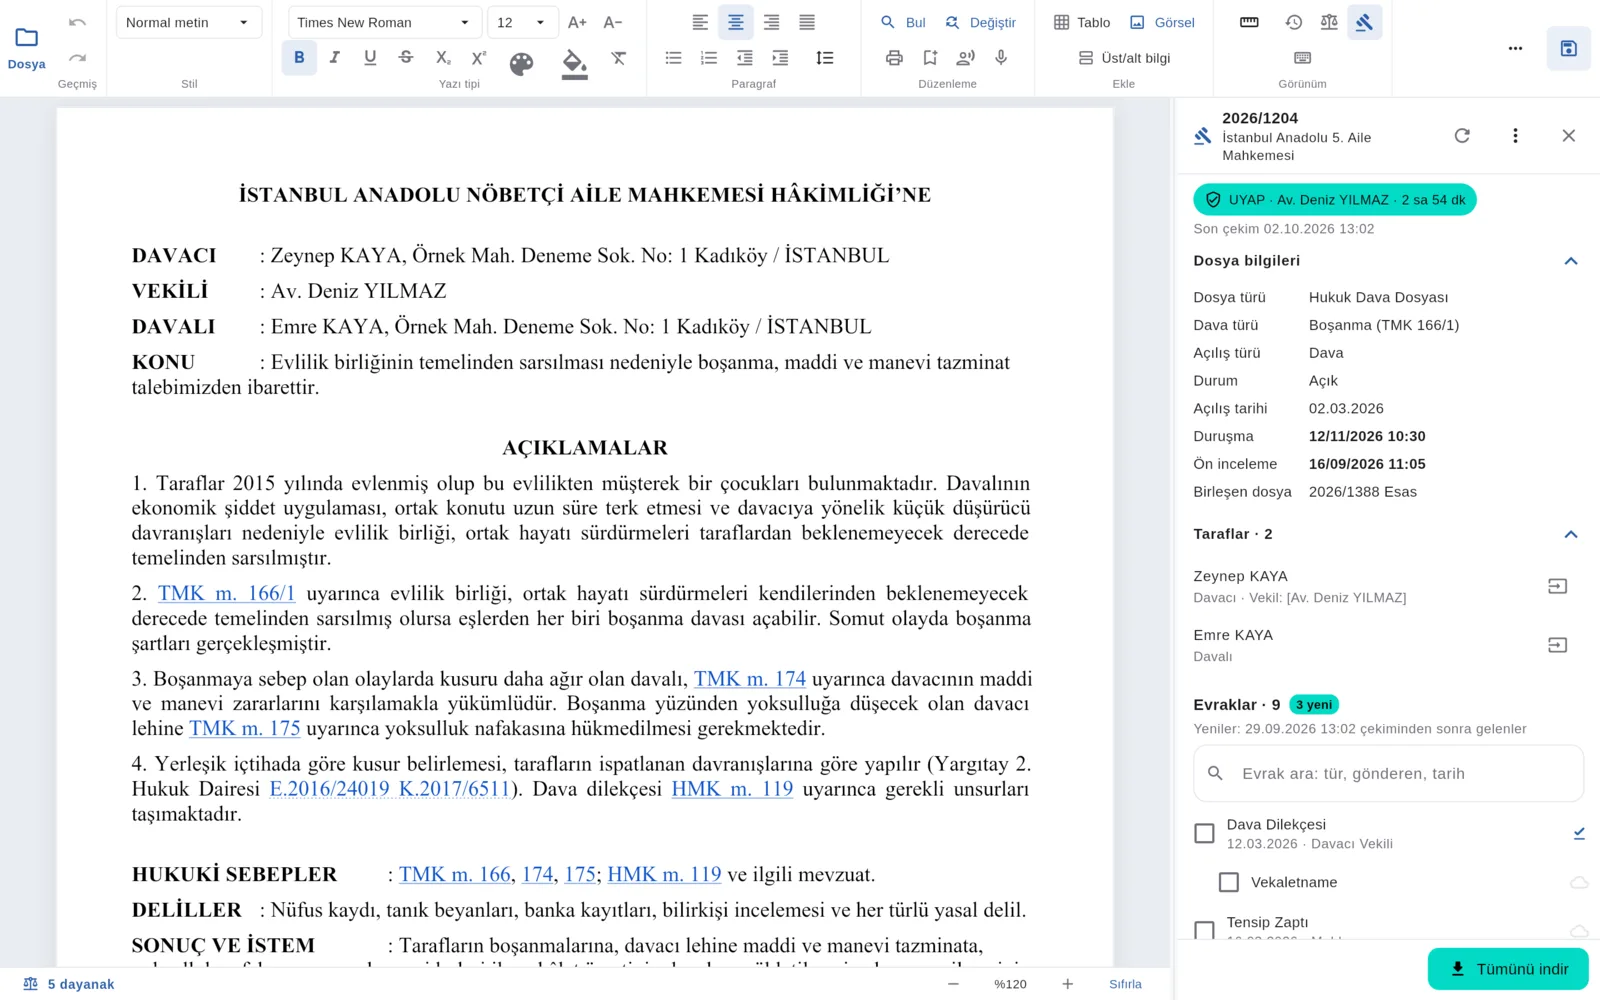This screenshot has width=1600, height=1000.
Task: Open the version history view
Action: coord(1294,22)
